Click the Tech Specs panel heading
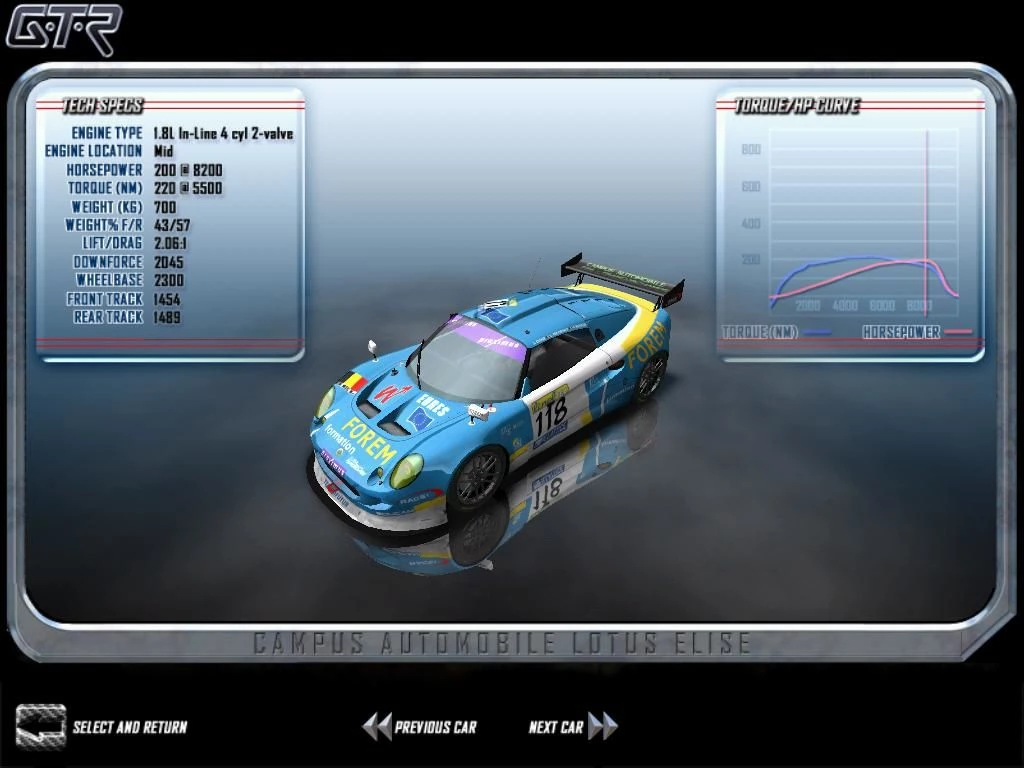 click(103, 105)
